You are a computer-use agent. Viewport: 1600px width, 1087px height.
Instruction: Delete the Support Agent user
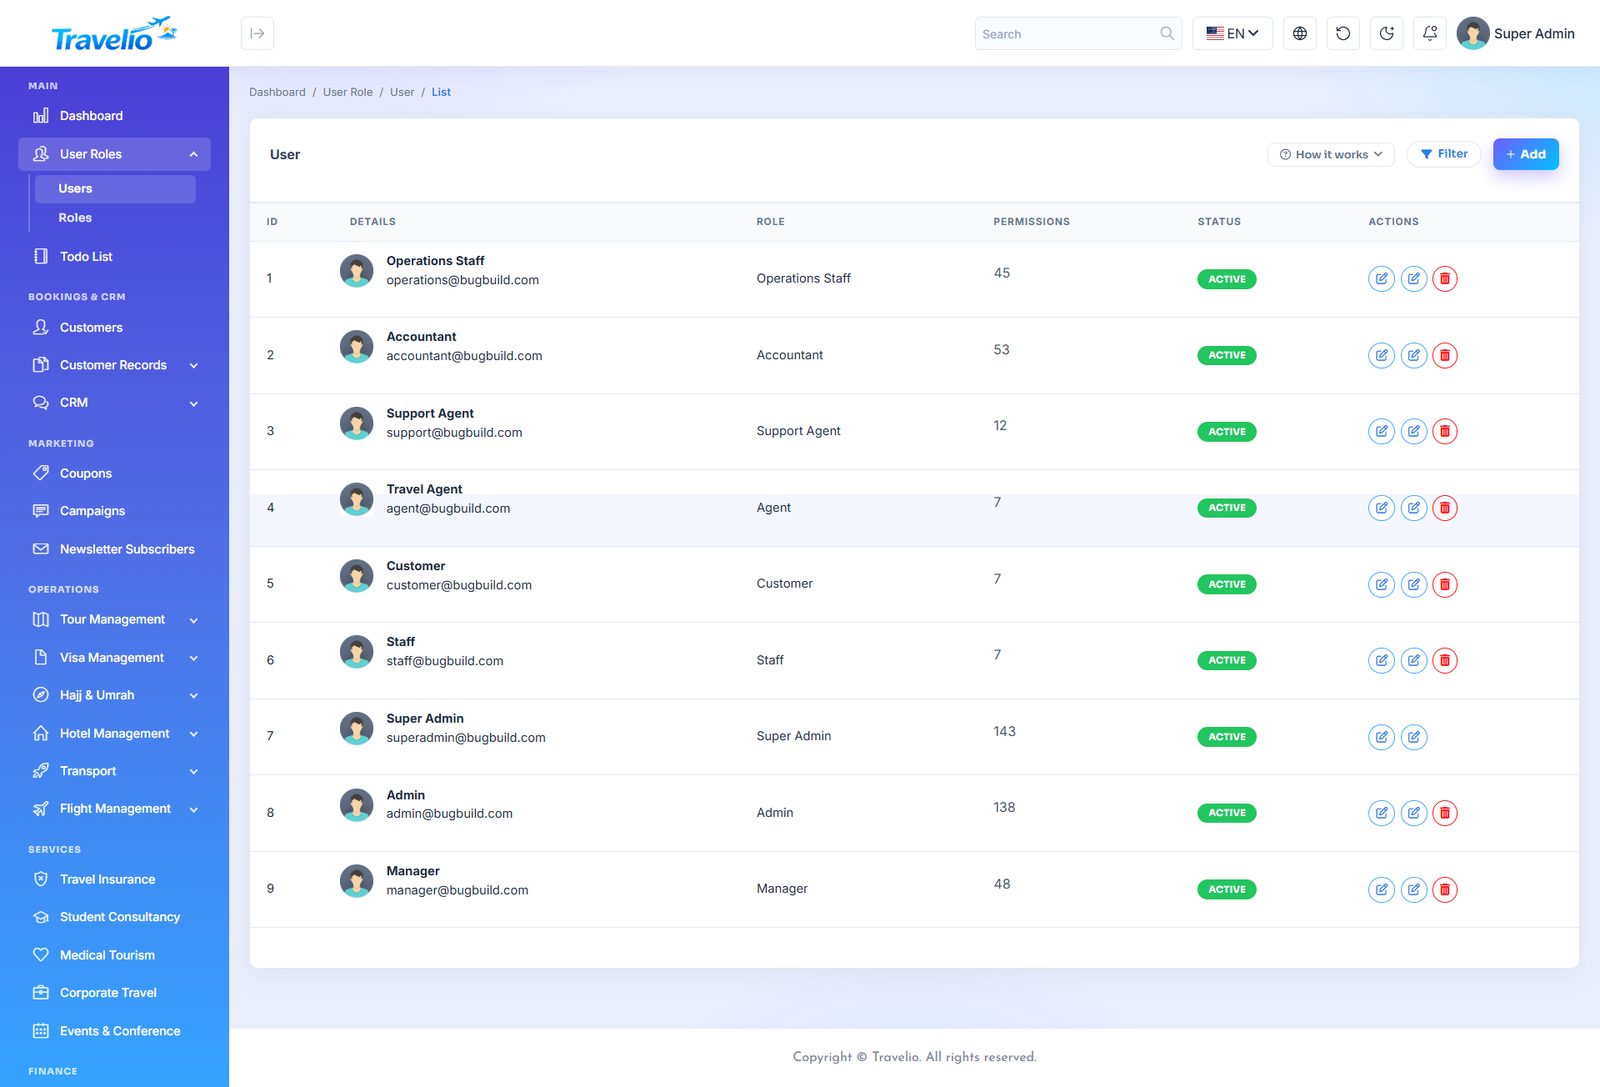[x=1445, y=431]
